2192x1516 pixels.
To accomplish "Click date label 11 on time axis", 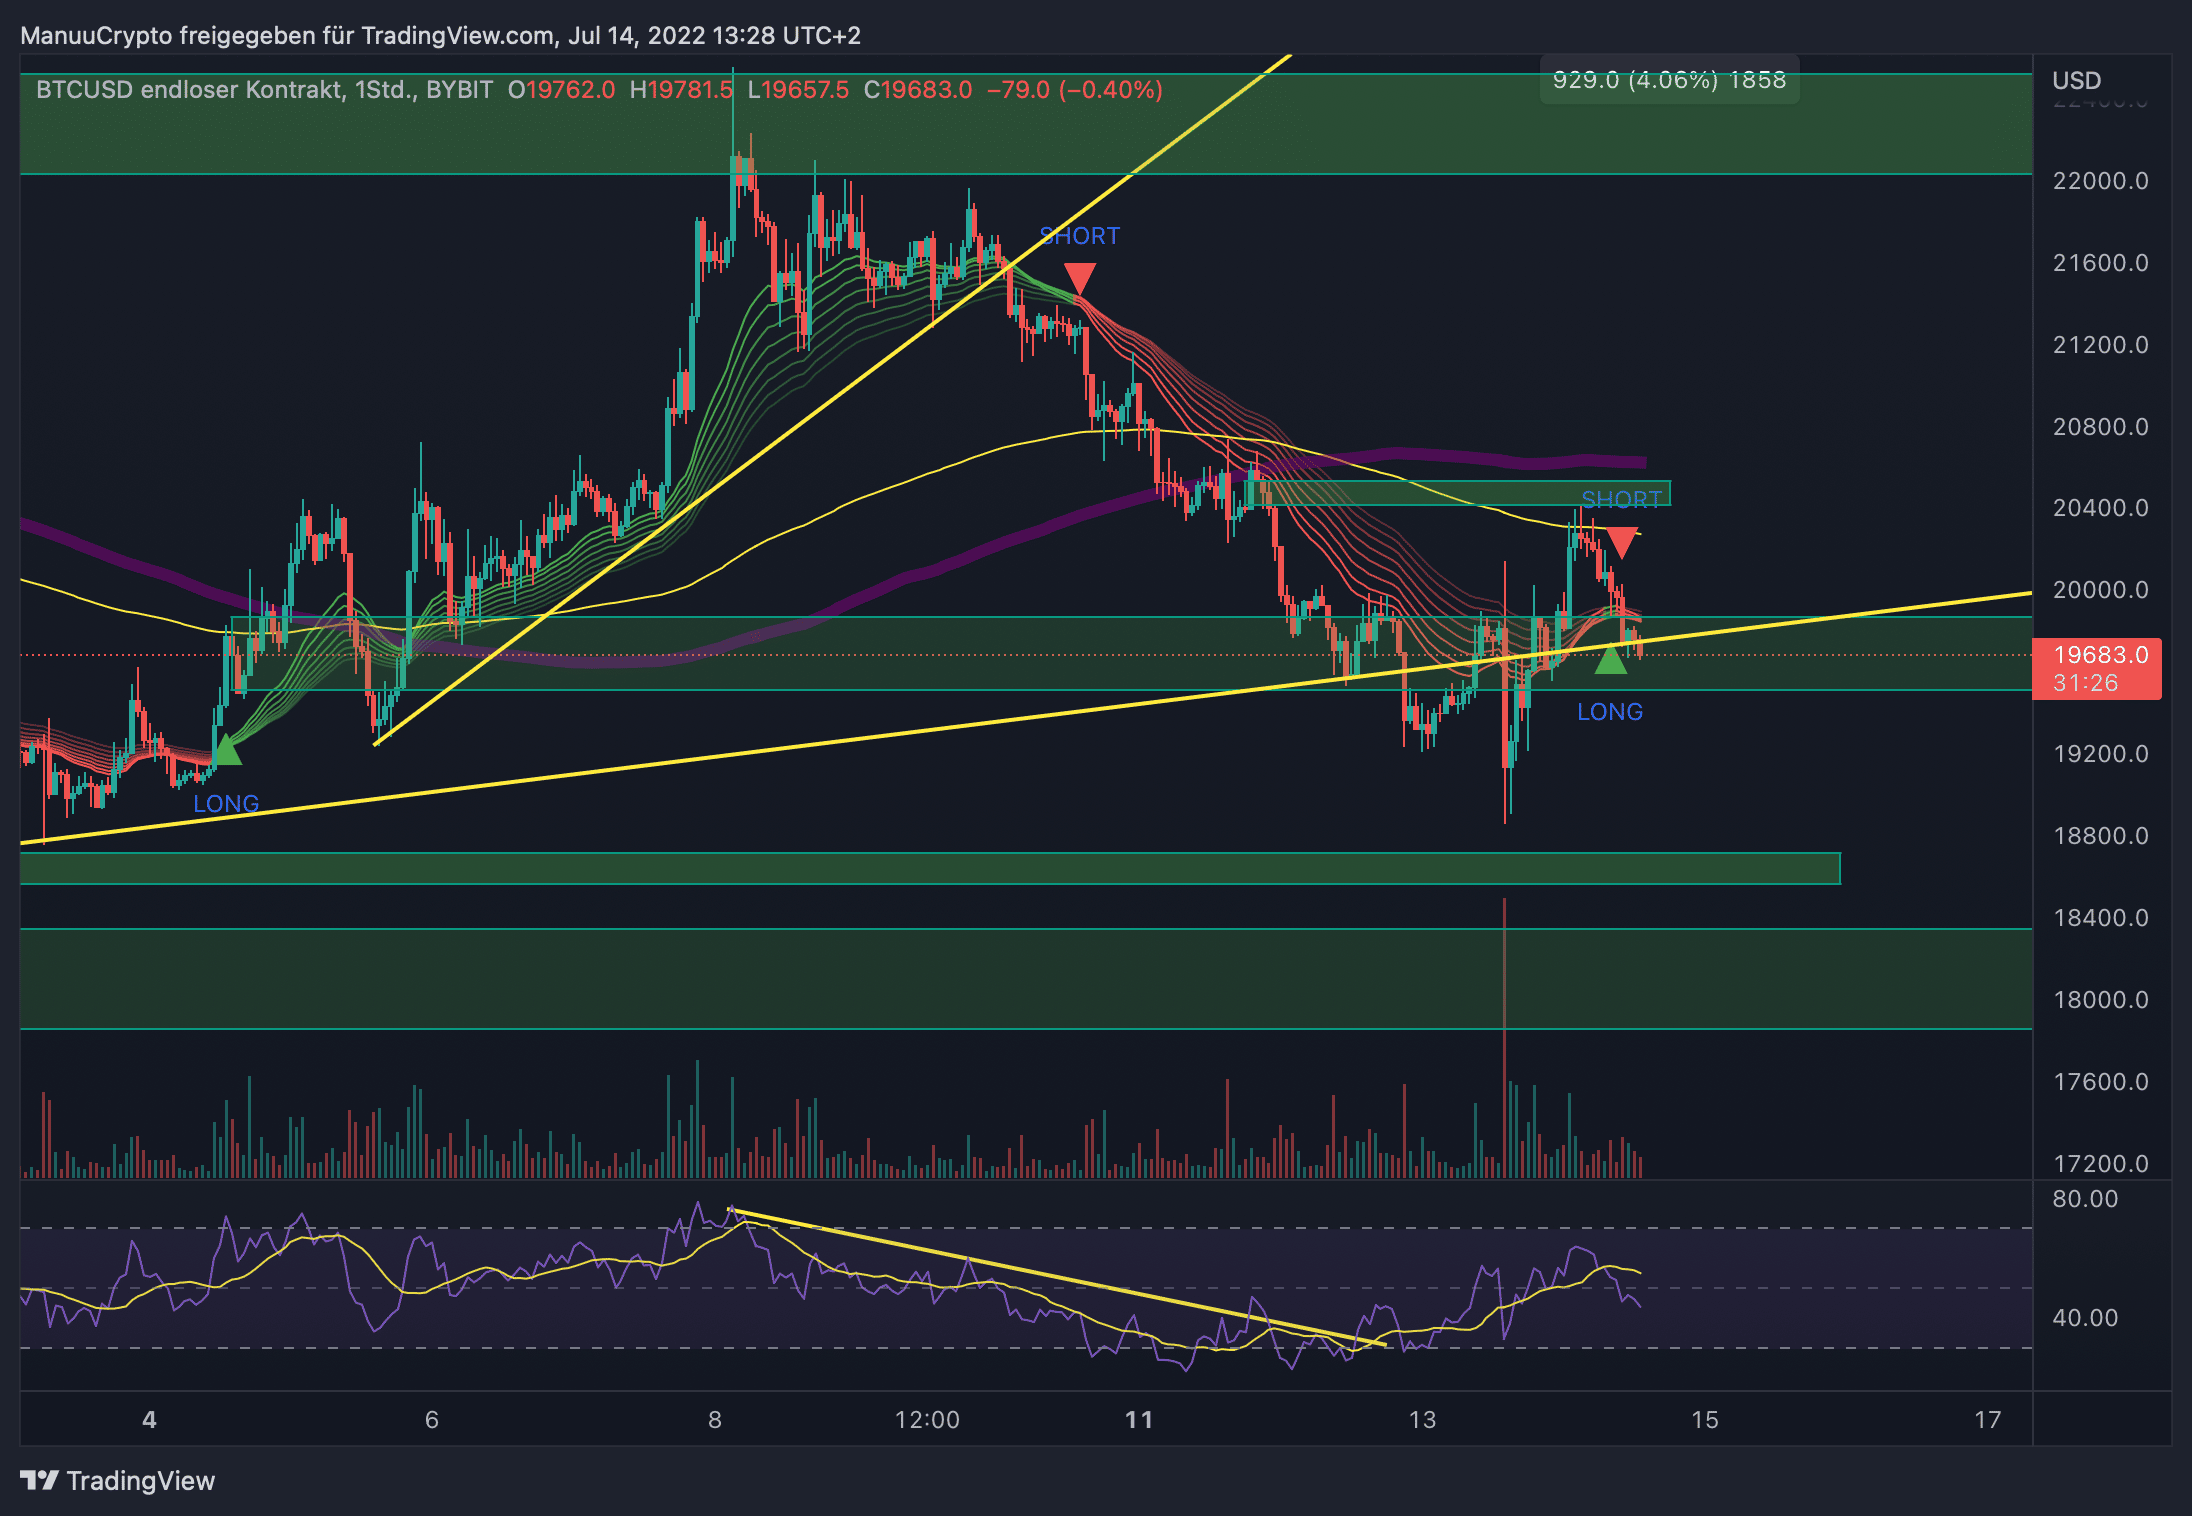I will pos(1139,1420).
